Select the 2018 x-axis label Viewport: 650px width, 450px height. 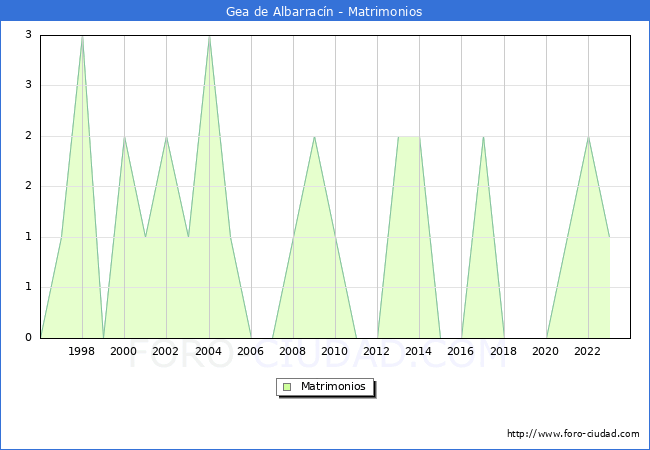click(x=504, y=351)
